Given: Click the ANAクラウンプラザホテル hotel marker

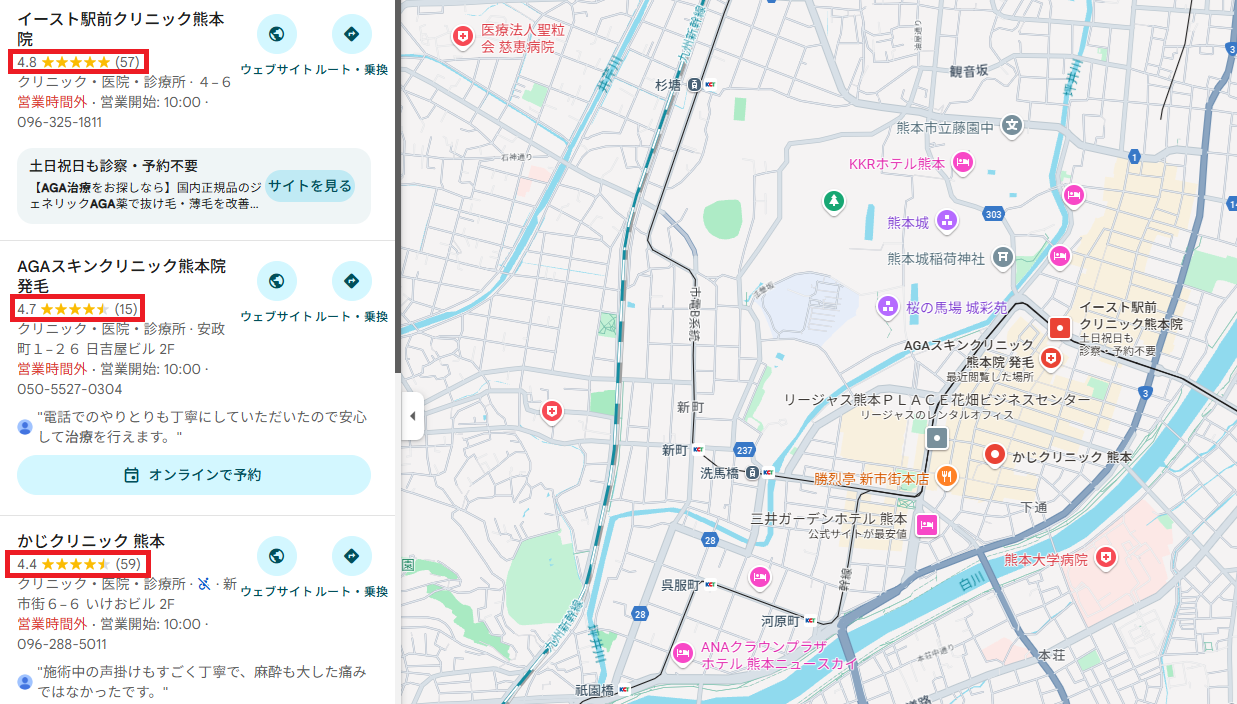Looking at the screenshot, I should [x=684, y=654].
